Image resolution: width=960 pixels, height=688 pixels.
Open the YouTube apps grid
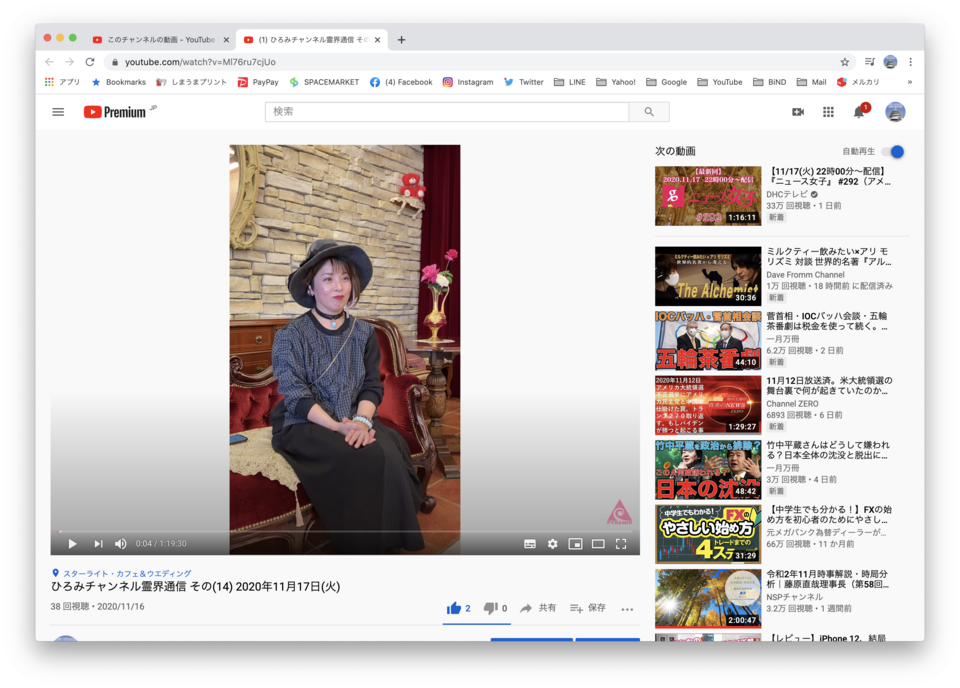[828, 112]
